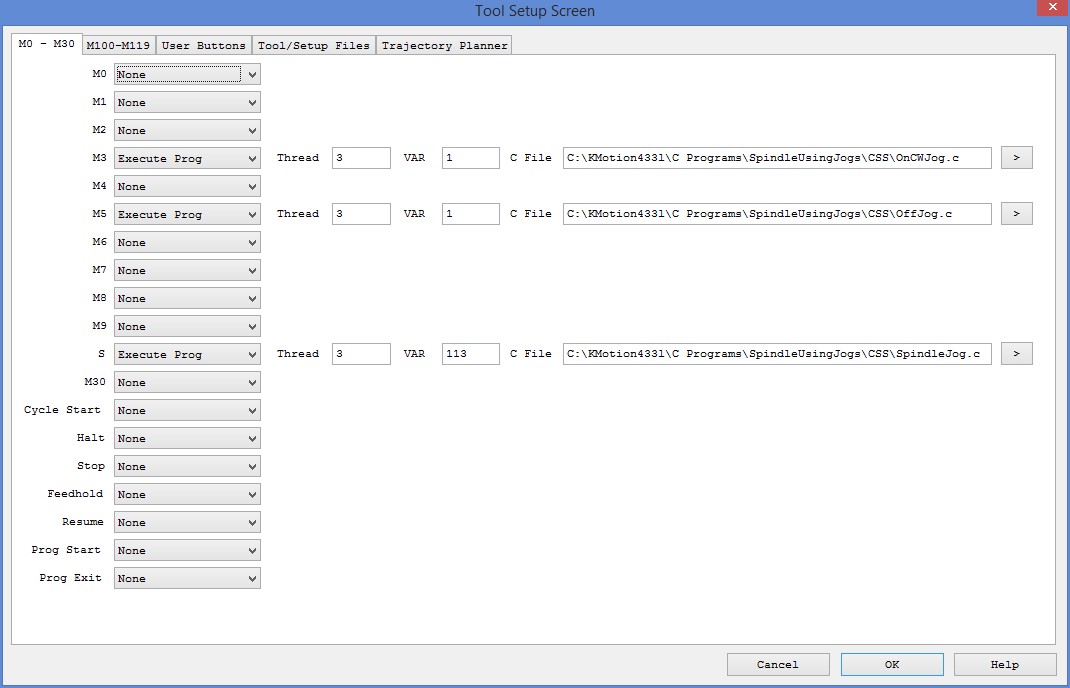
Task: Open the M0 action dropdown
Action: [x=187, y=74]
